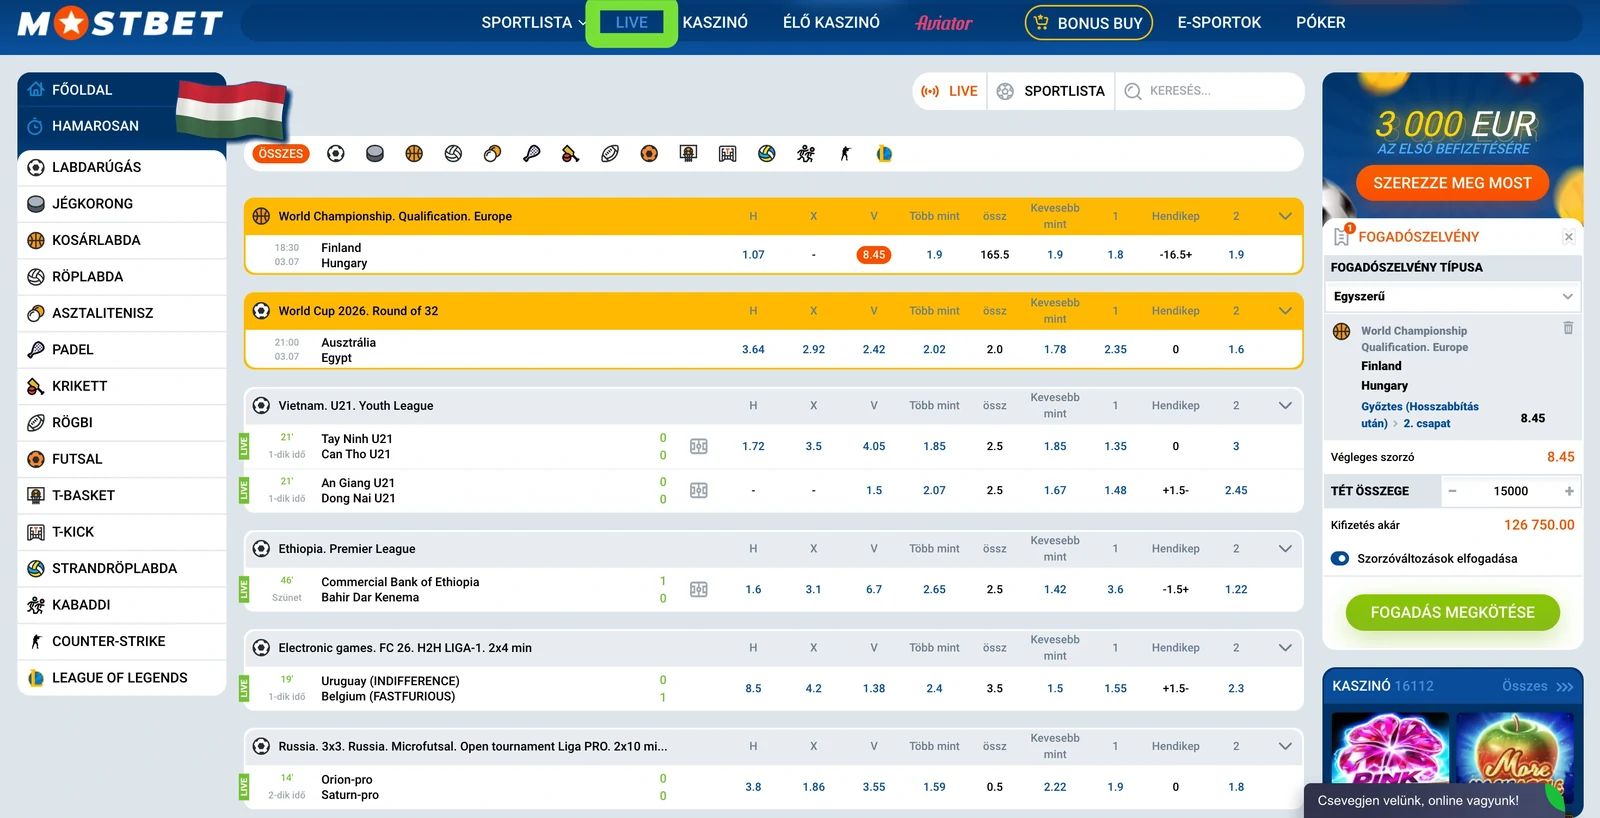1600x818 pixels.
Task: Close the bet slip panel
Action: click(1569, 237)
